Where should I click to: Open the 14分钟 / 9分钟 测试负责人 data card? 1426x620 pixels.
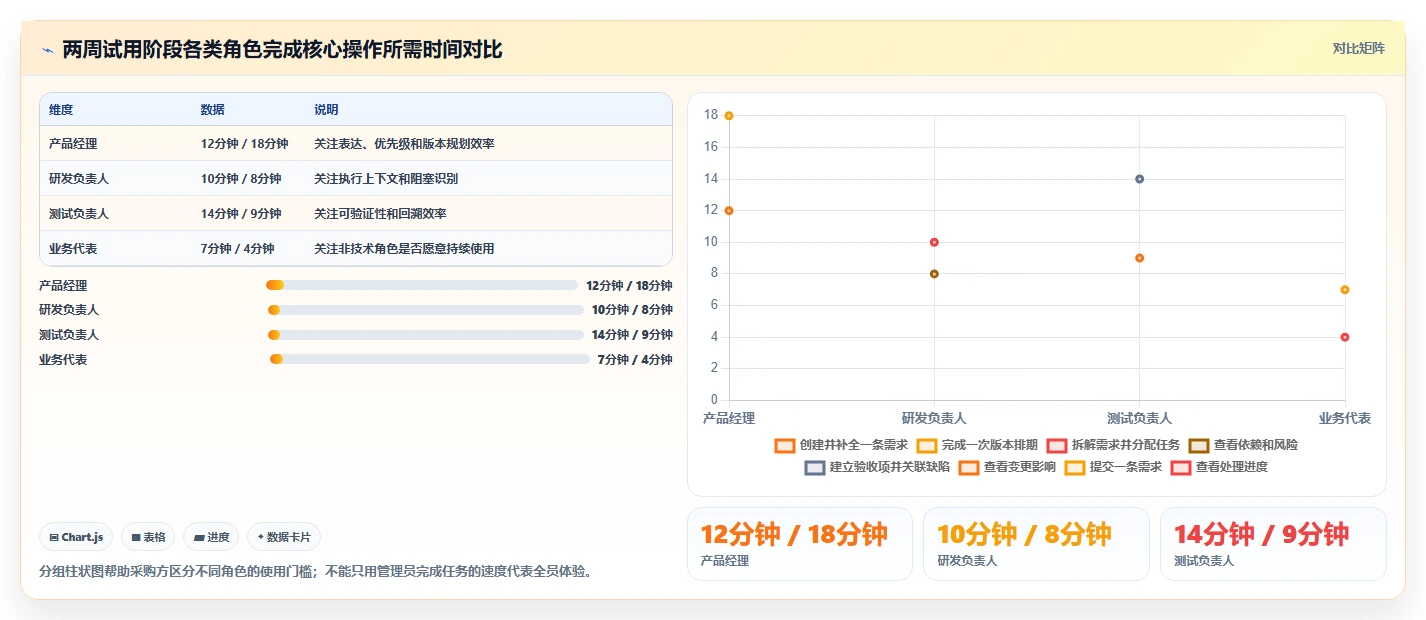coord(1273,544)
